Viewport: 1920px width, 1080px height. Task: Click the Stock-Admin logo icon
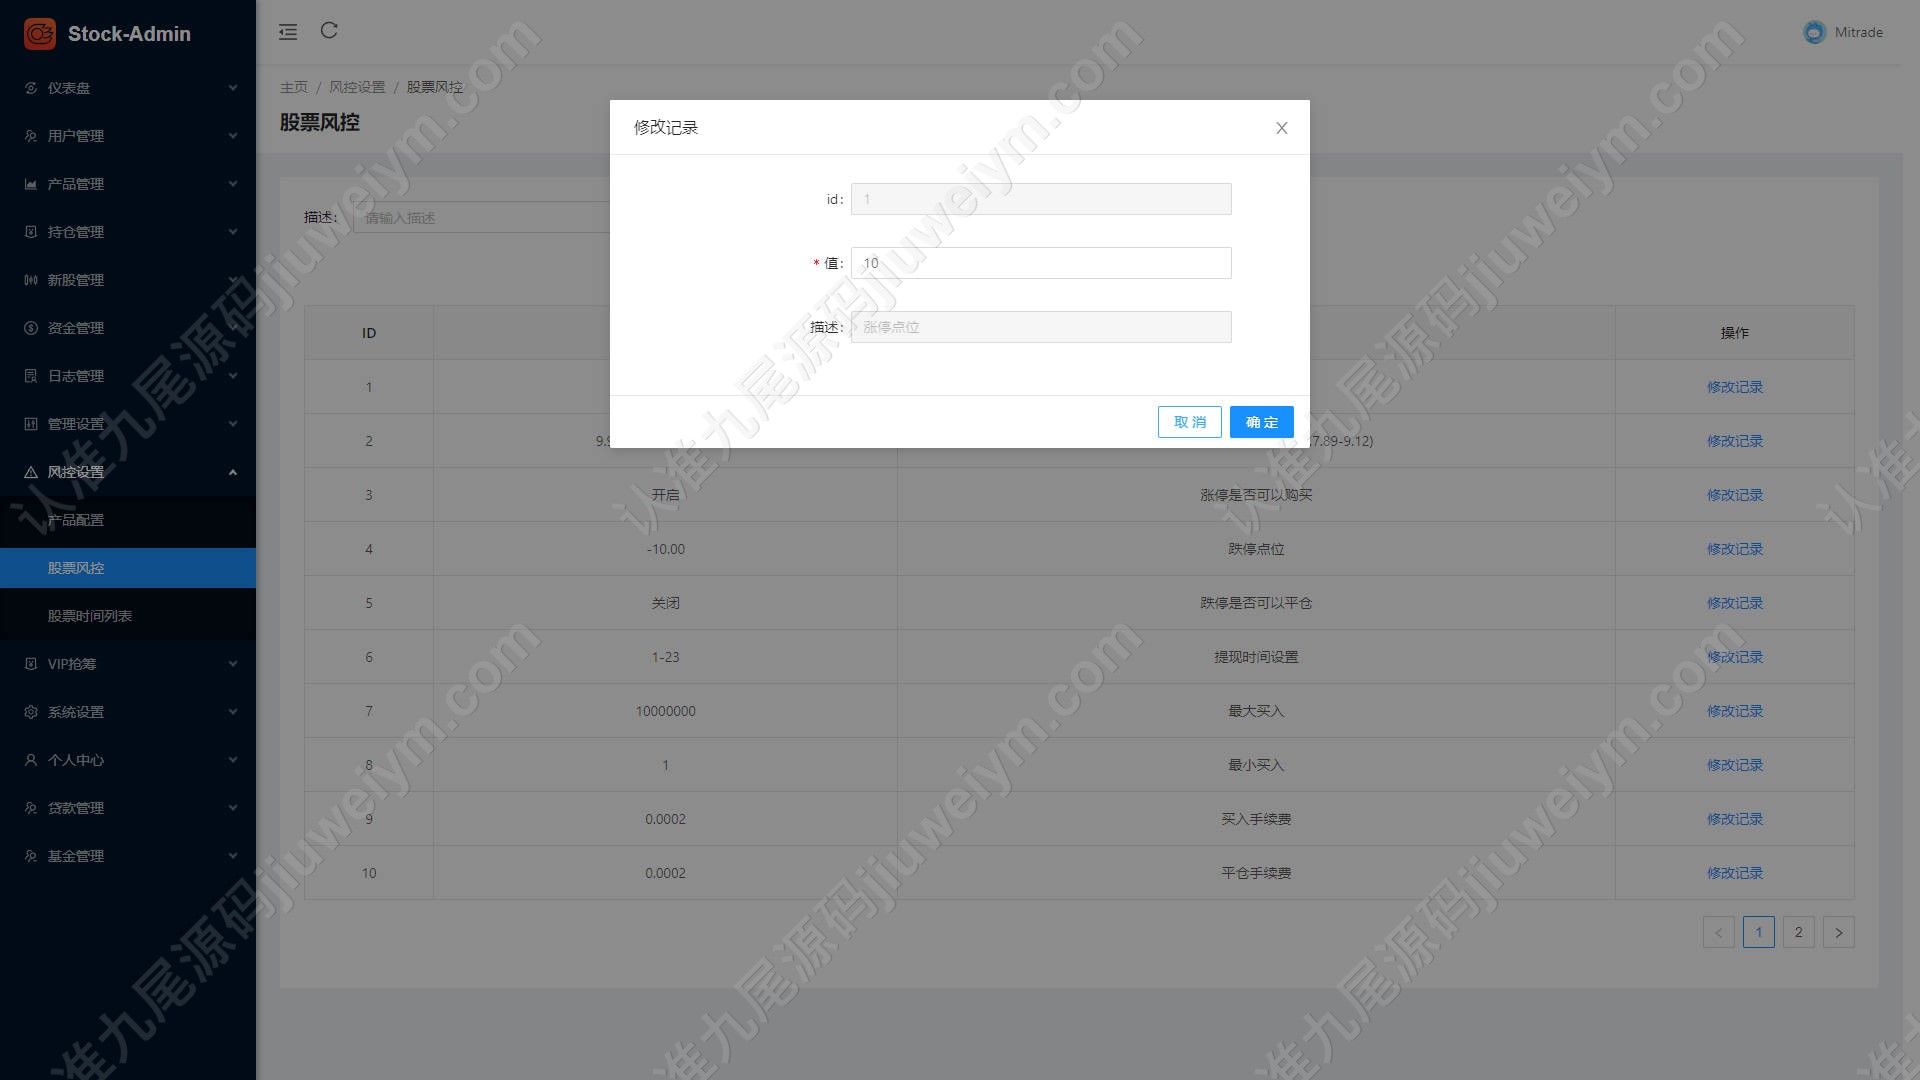[40, 33]
